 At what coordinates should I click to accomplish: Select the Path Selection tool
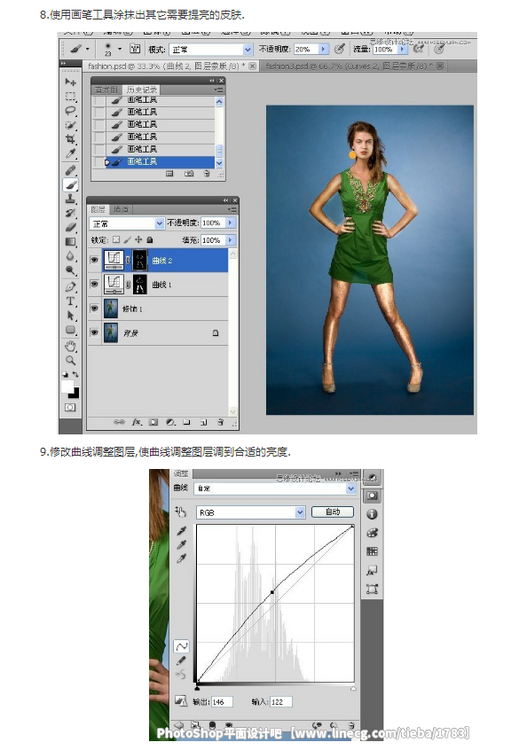tap(70, 316)
